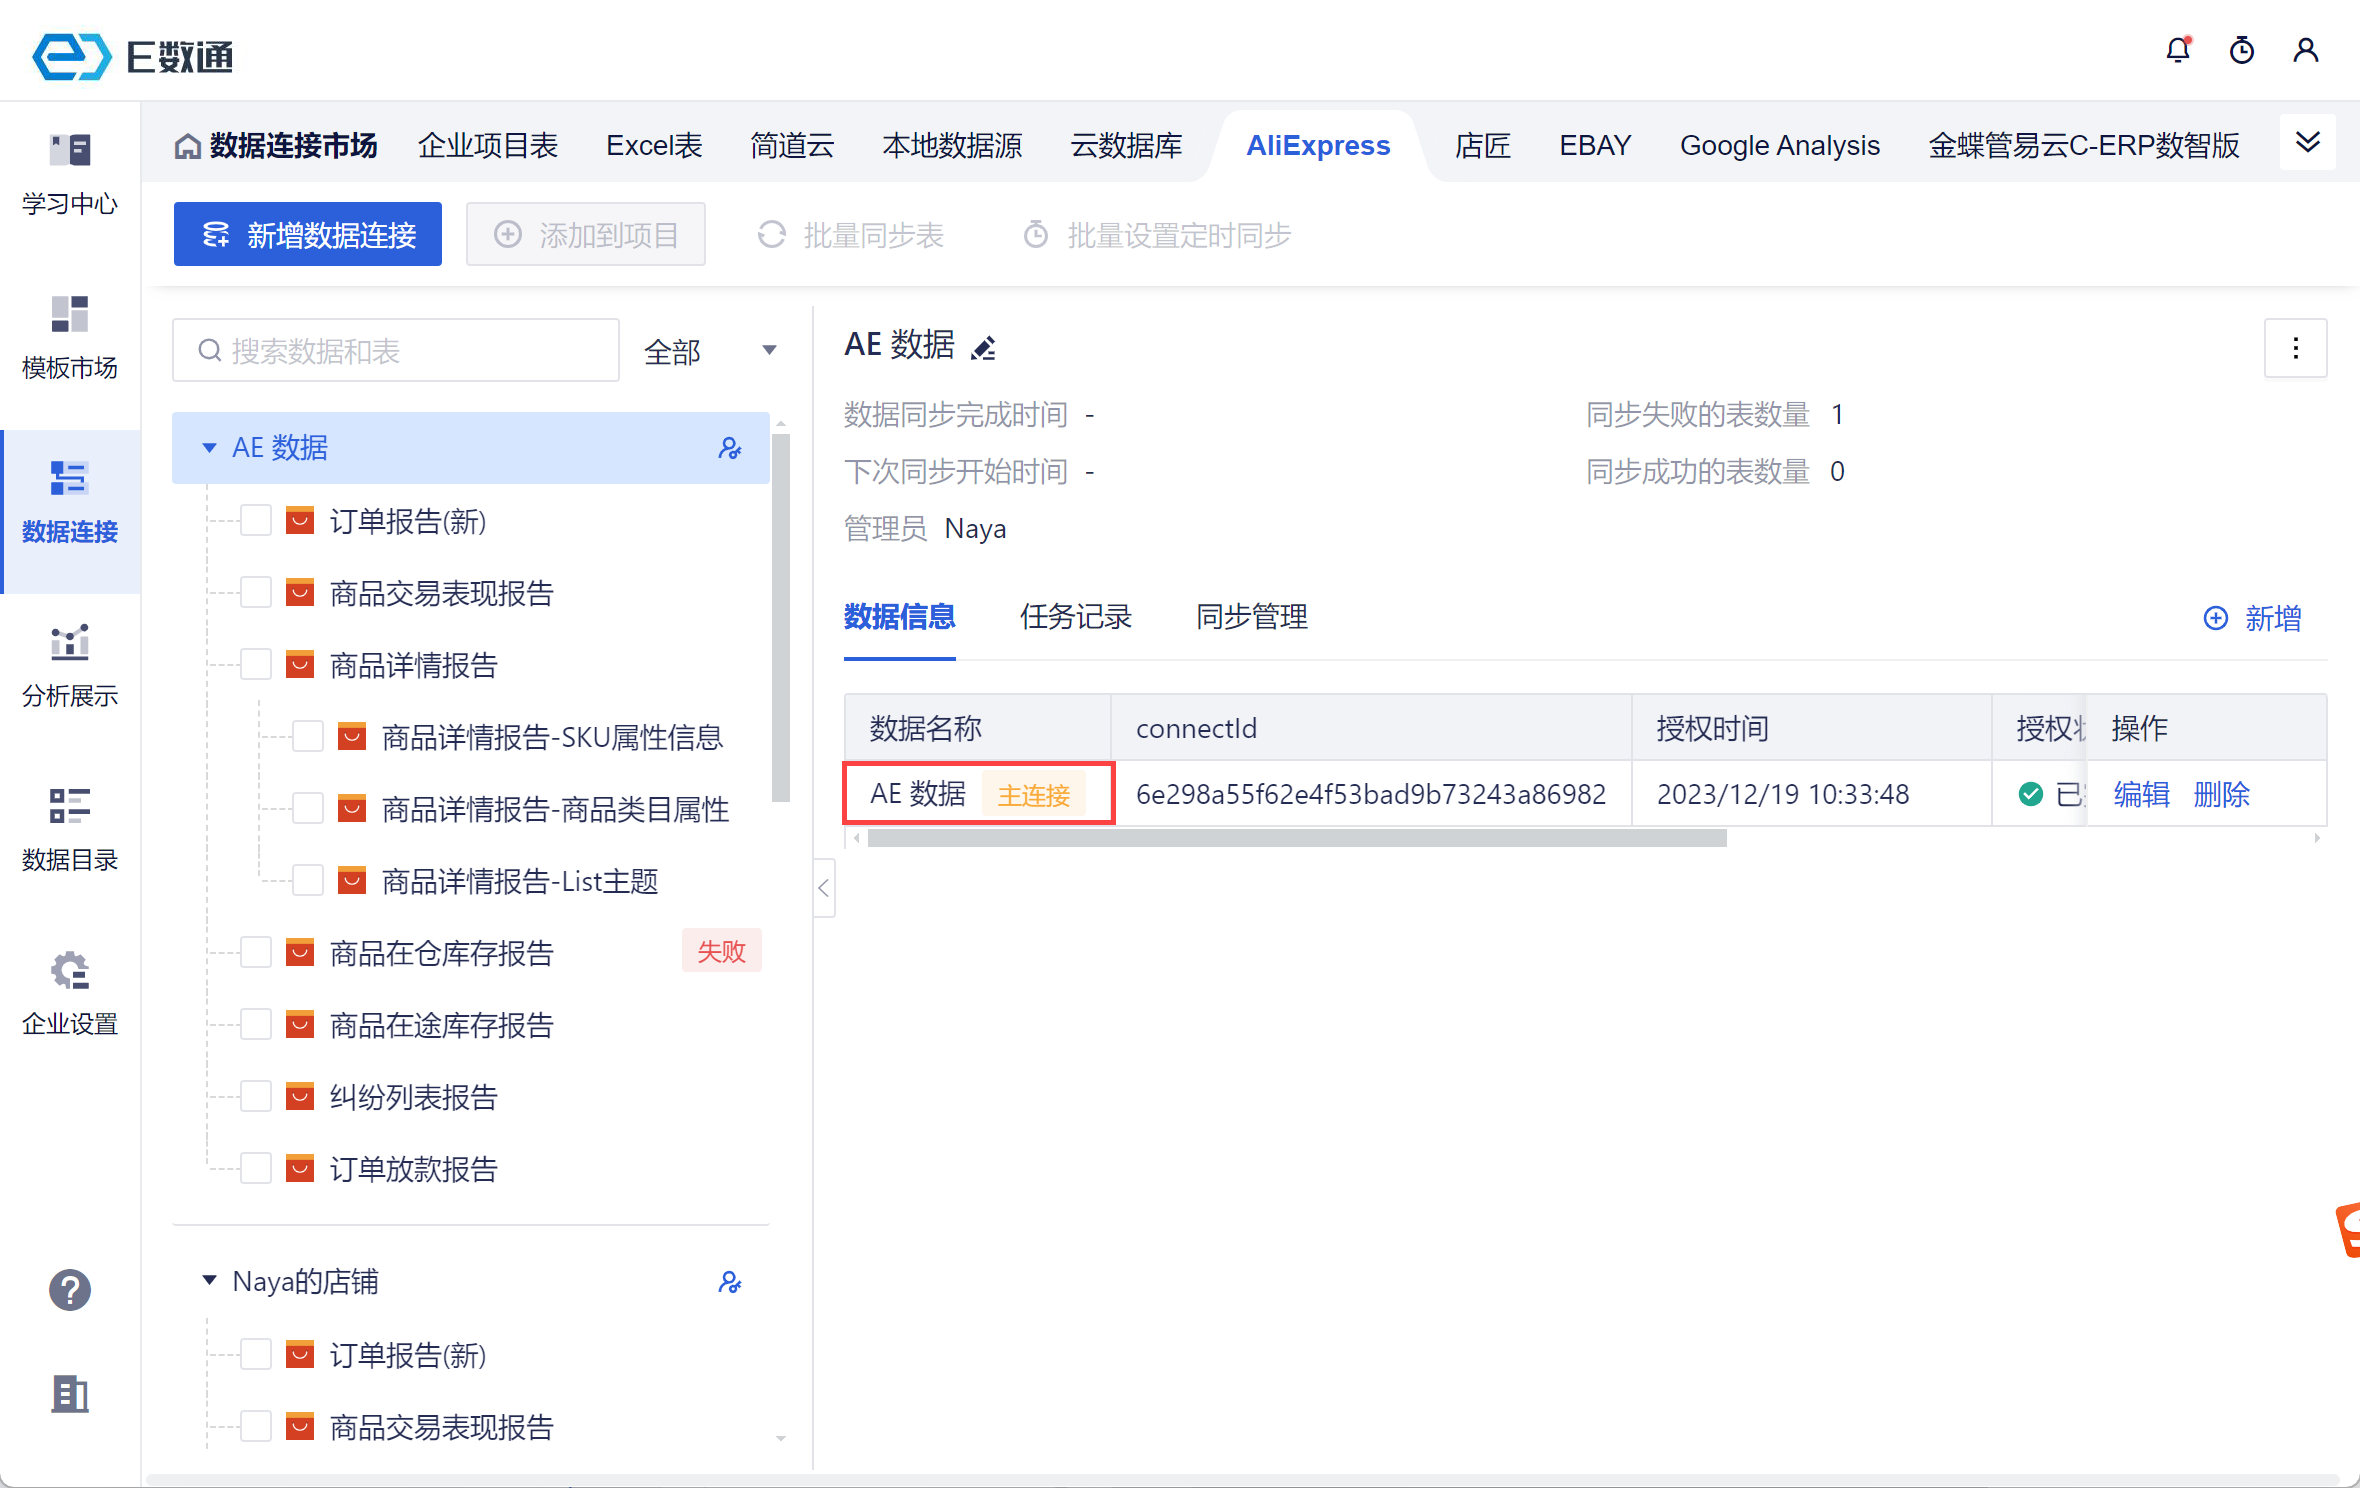Open the notification bell icon
Viewport: 2360px width, 1488px height.
(2178, 50)
